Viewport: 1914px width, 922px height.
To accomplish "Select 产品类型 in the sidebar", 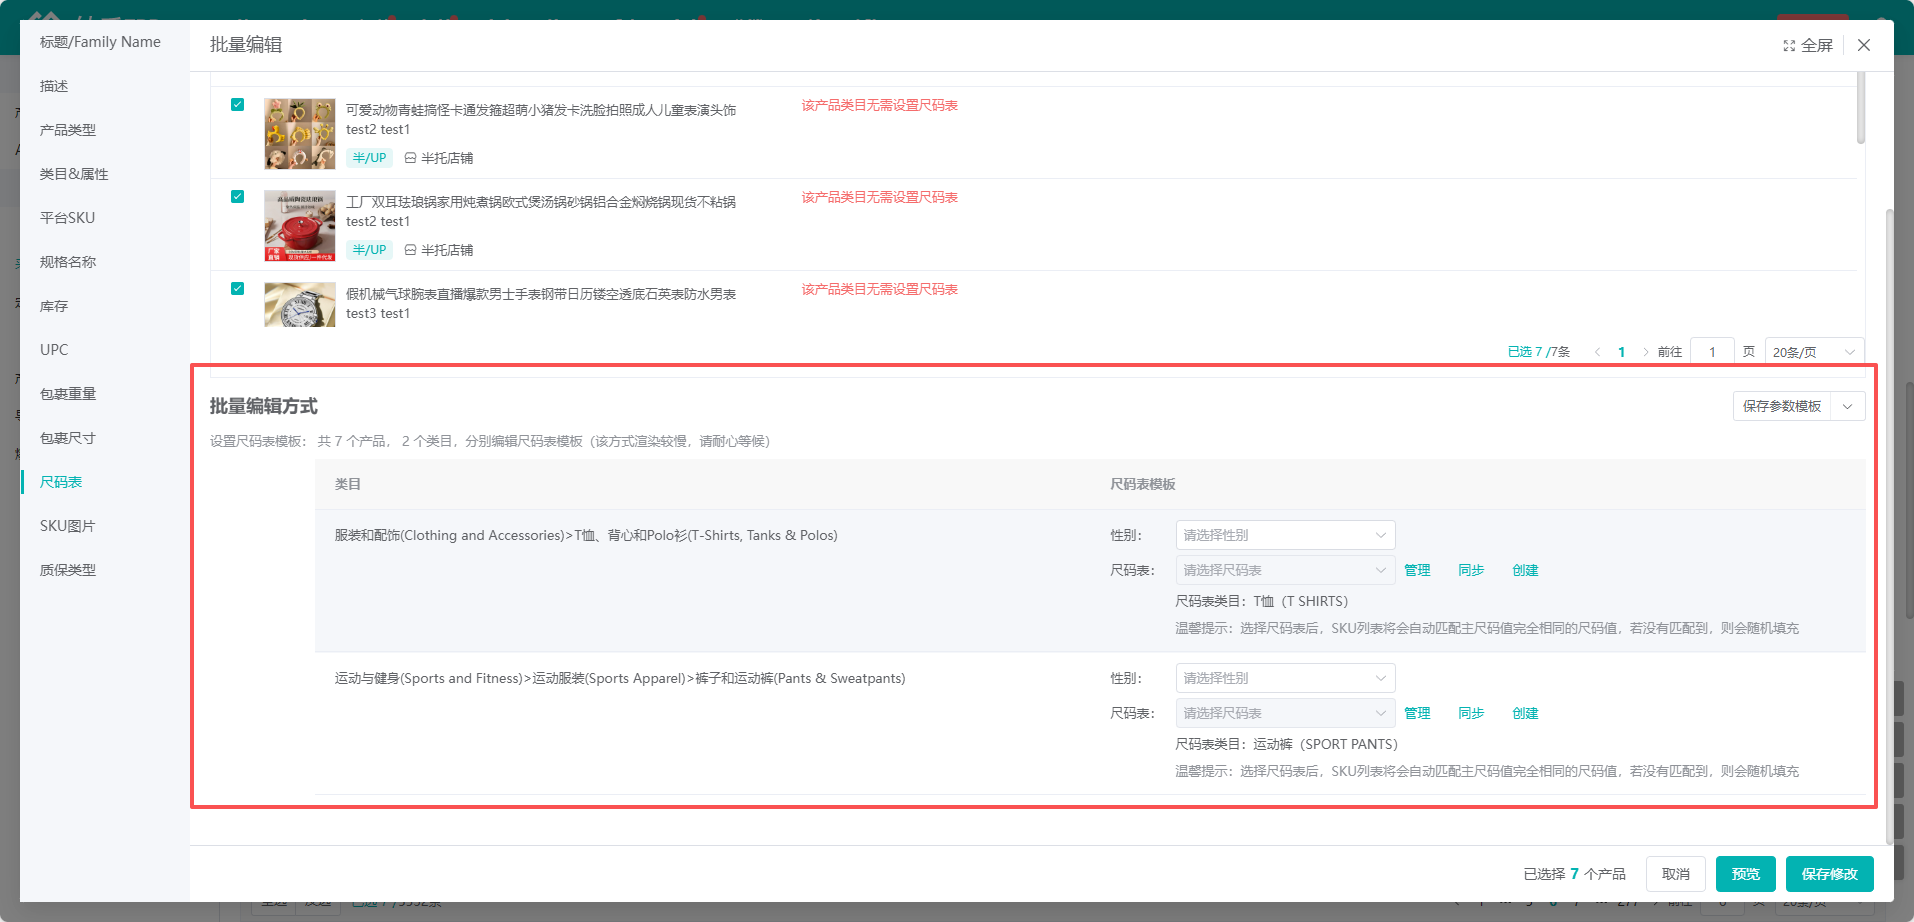I will (68, 130).
